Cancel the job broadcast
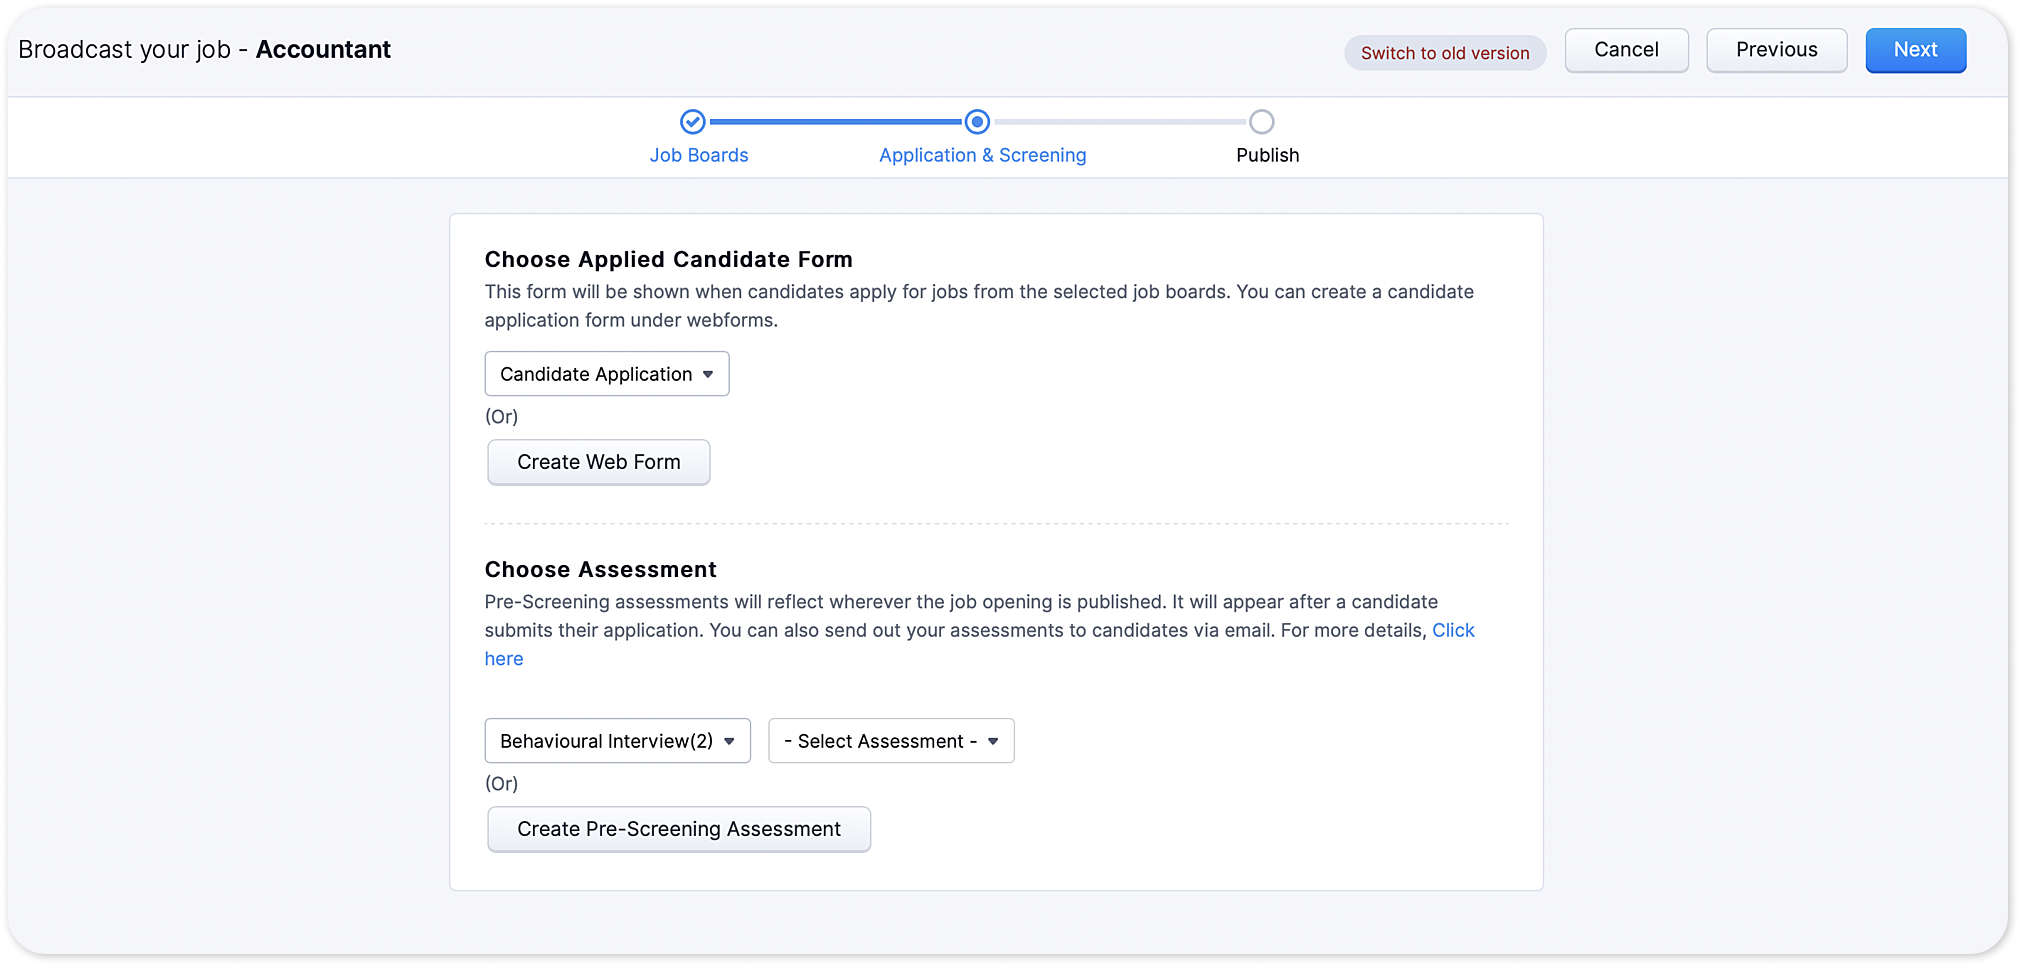Image resolution: width=2020 pixels, height=966 pixels. tap(1626, 50)
